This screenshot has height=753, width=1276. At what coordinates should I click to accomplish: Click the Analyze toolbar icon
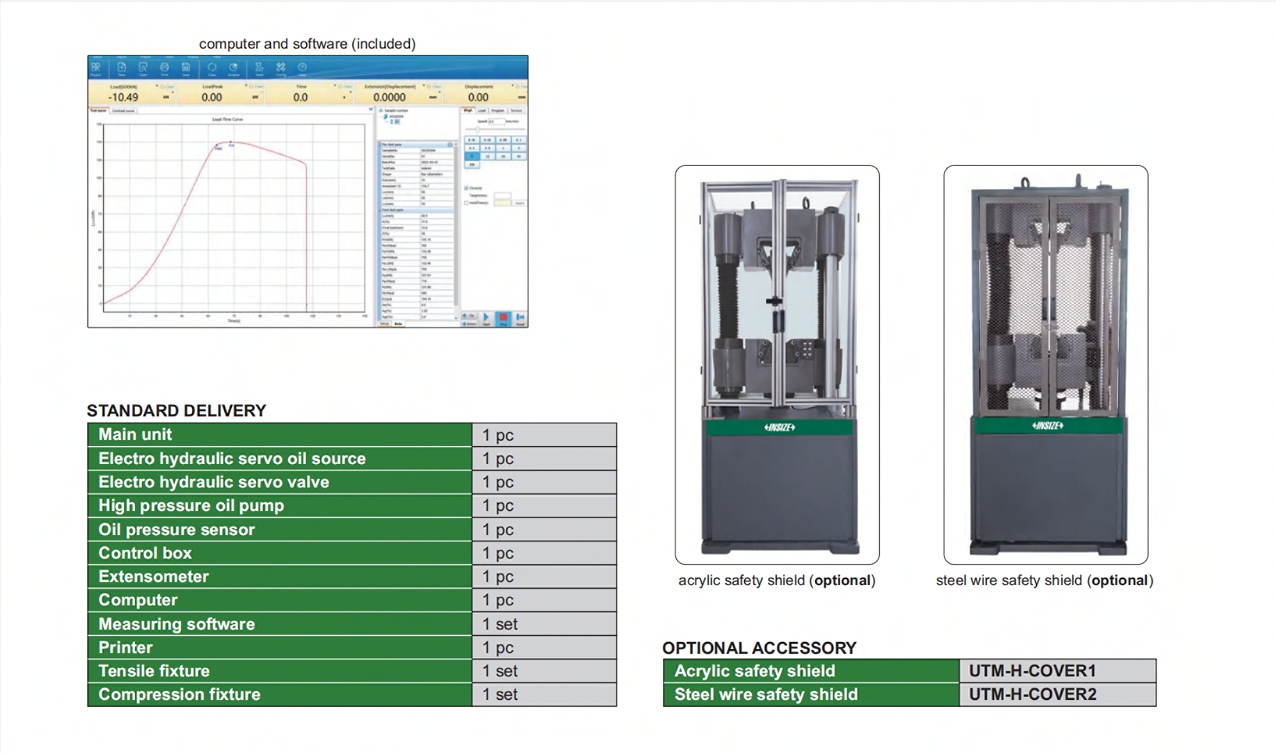pos(233,68)
